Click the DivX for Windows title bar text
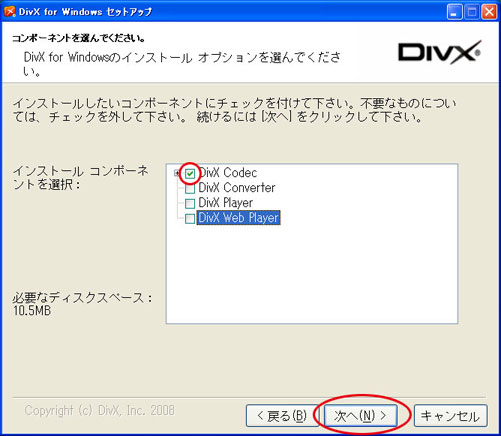 85,12
